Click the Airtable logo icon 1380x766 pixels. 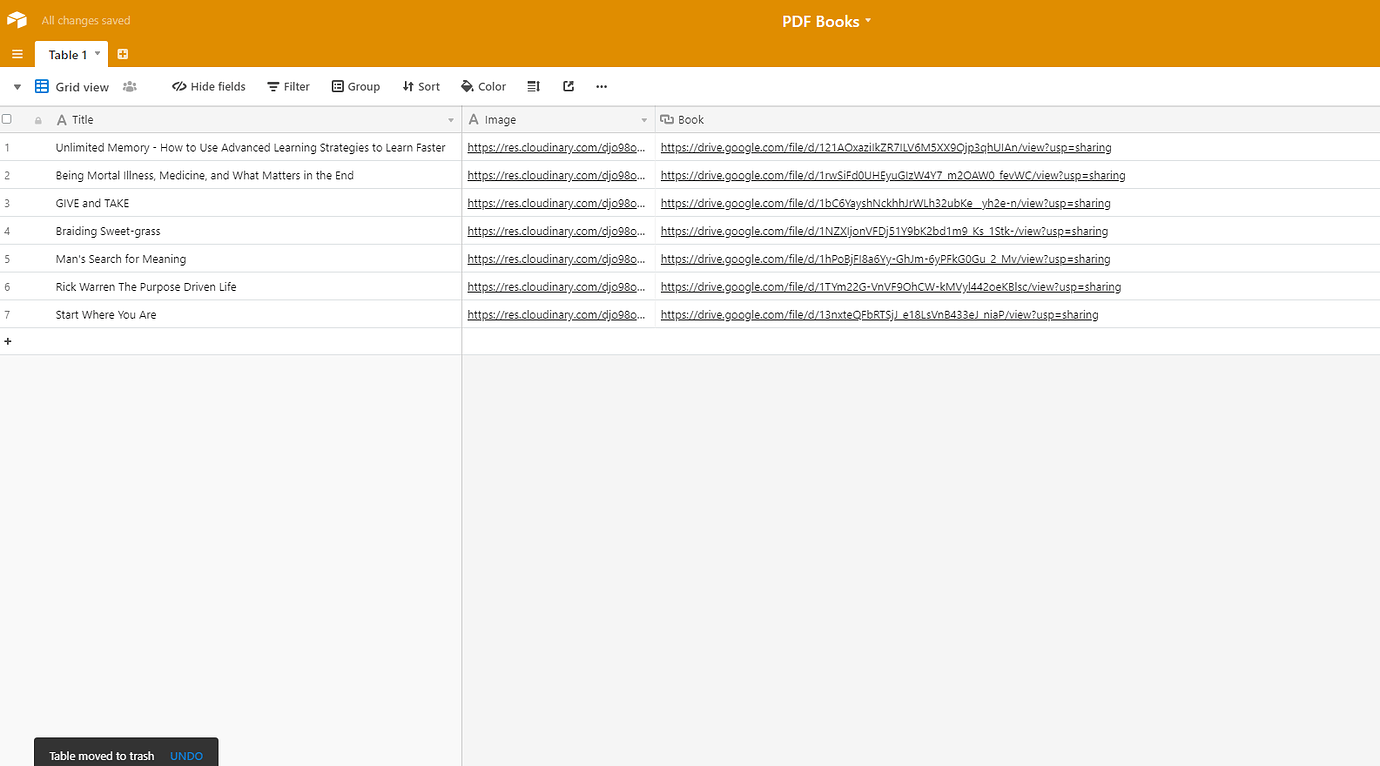16,19
